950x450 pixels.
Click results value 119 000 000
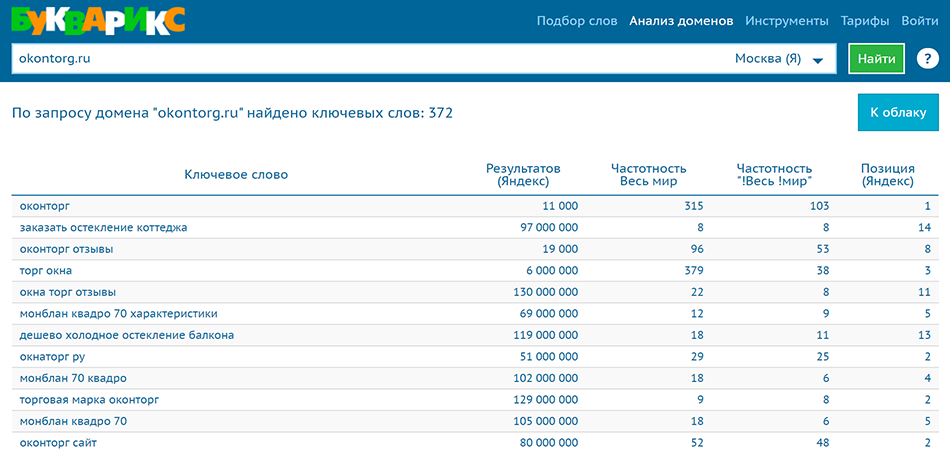(546, 336)
